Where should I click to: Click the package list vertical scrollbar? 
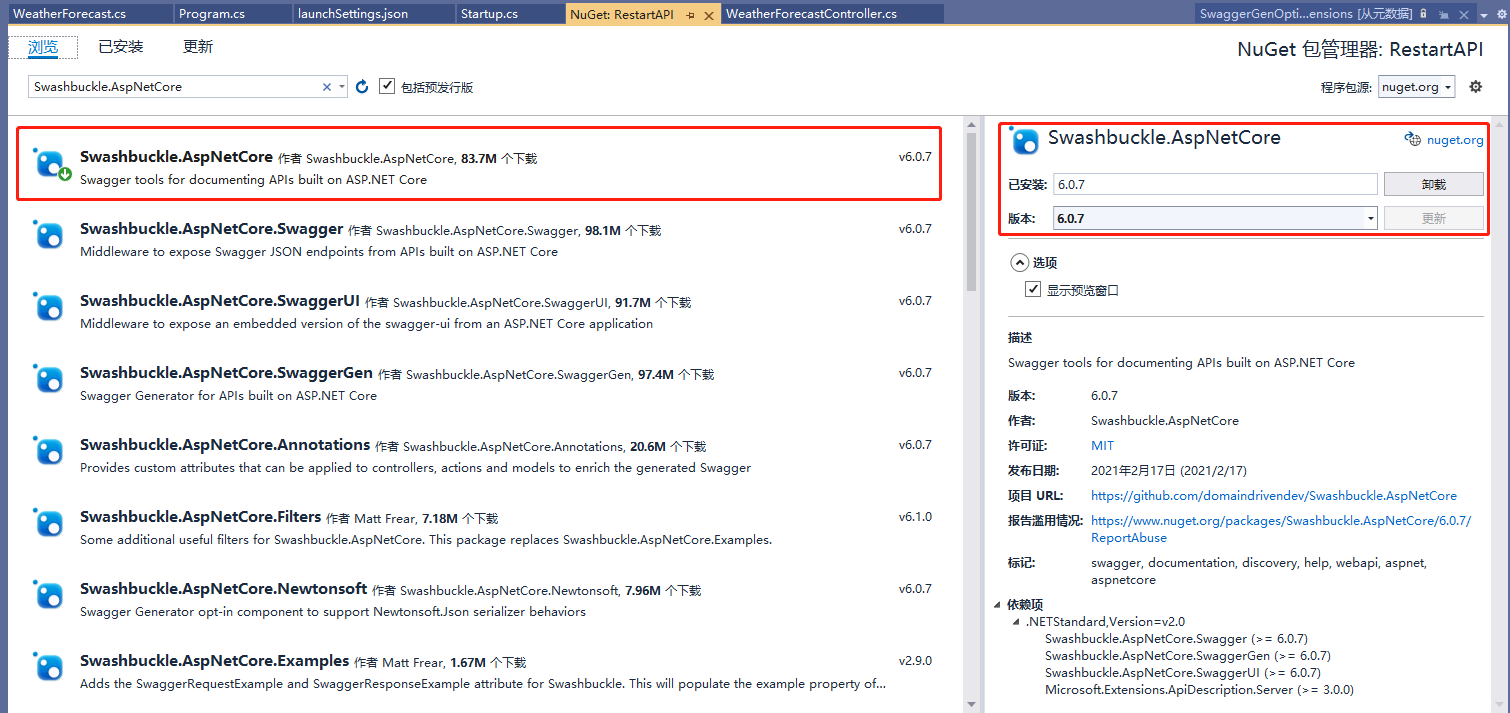point(970,210)
